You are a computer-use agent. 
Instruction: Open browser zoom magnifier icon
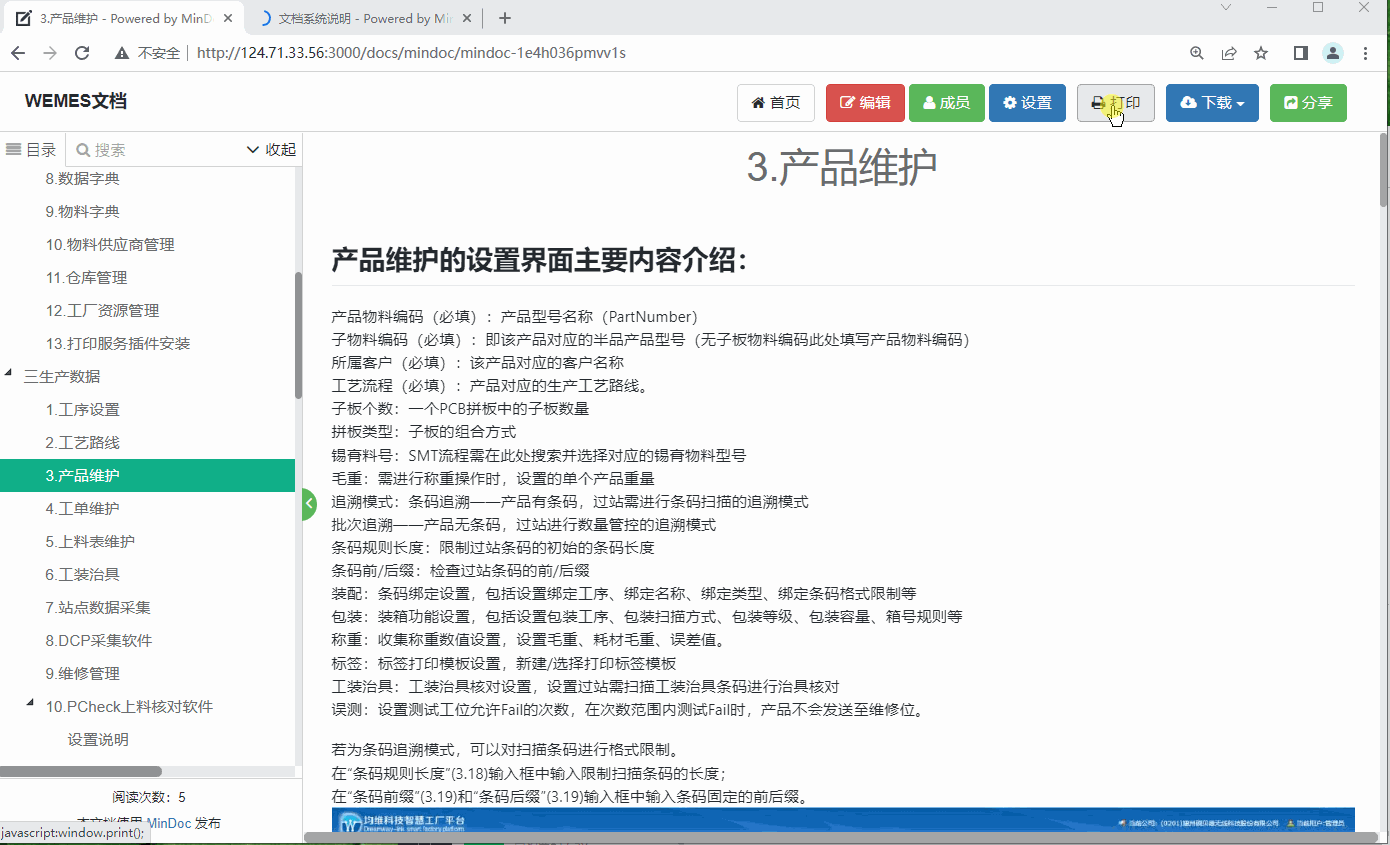pos(1197,53)
